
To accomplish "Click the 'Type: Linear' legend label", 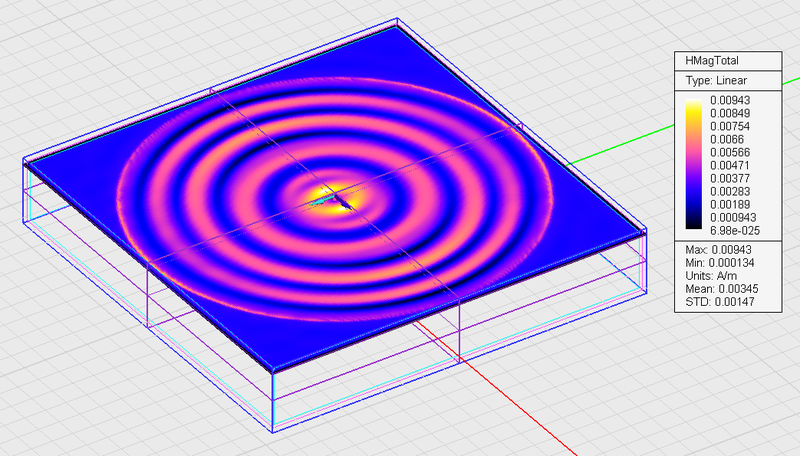I will (716, 81).
